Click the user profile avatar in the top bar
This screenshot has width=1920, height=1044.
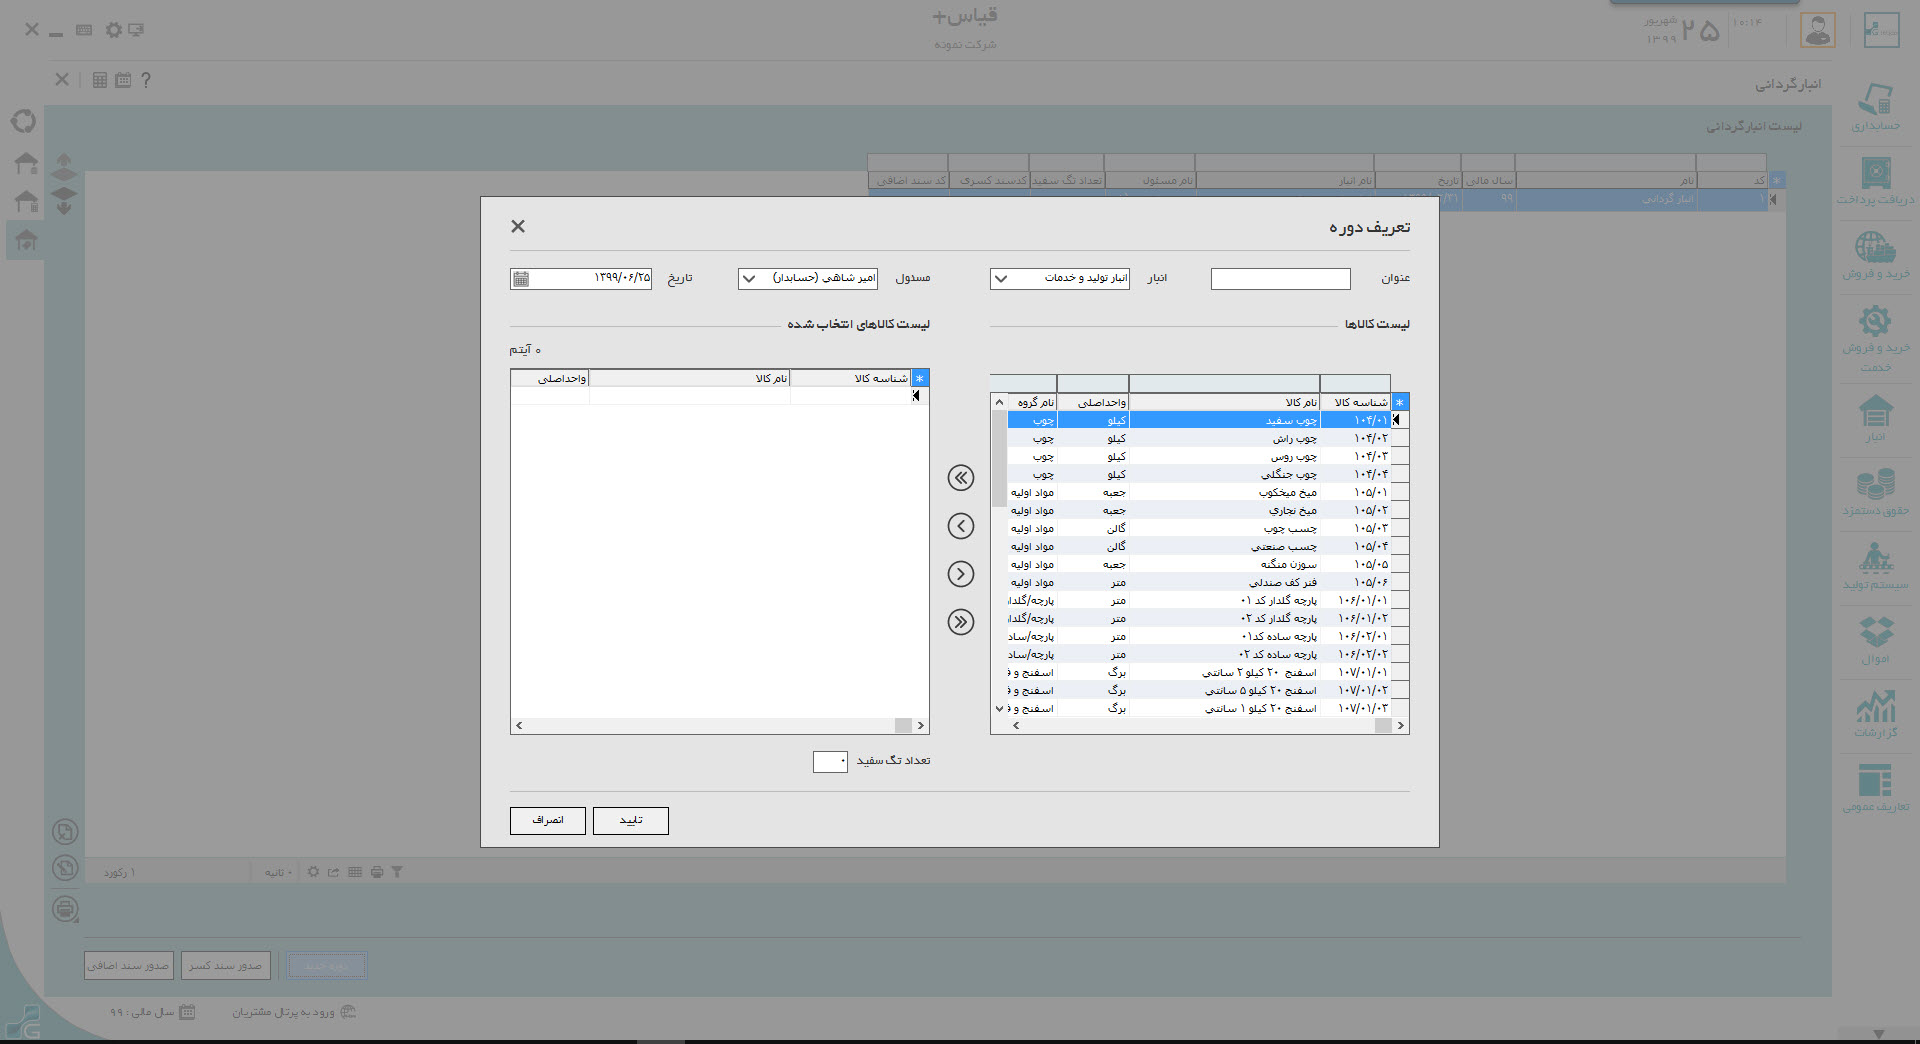[1818, 30]
